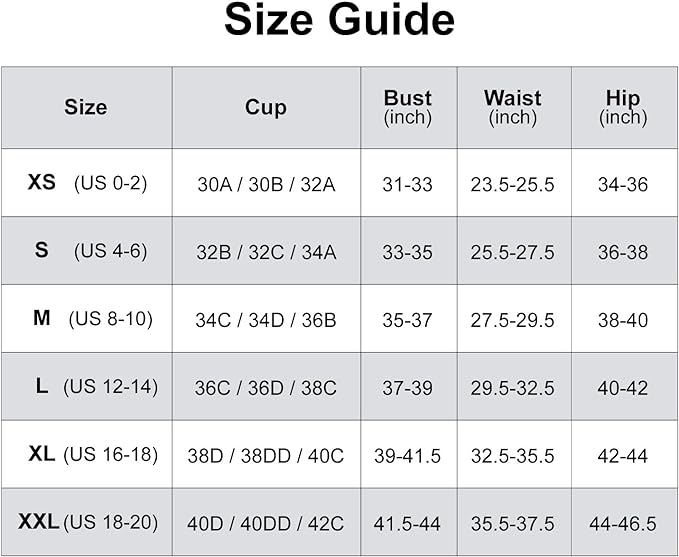Screen dimensions: 679x557
Task: Select the Size column header
Action: point(87,107)
